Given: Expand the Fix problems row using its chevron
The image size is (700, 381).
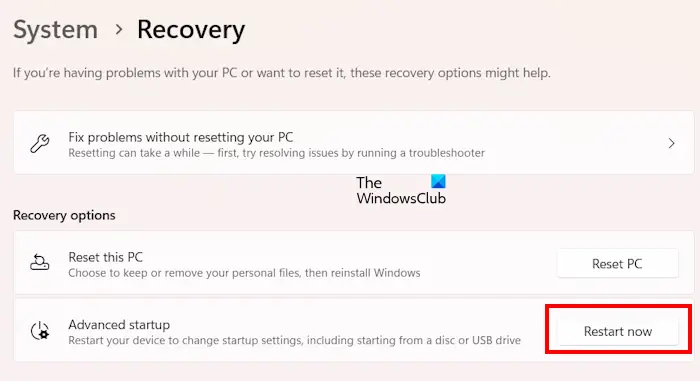Looking at the screenshot, I should pos(671,143).
